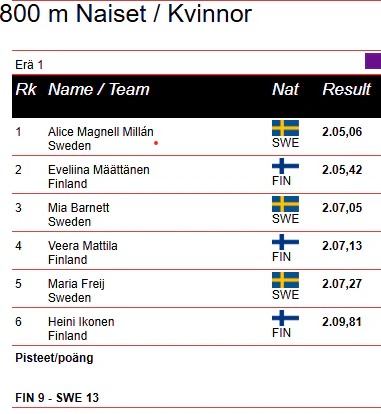
Task: Click the purple box beside Erä 1
Action: (x=373, y=61)
